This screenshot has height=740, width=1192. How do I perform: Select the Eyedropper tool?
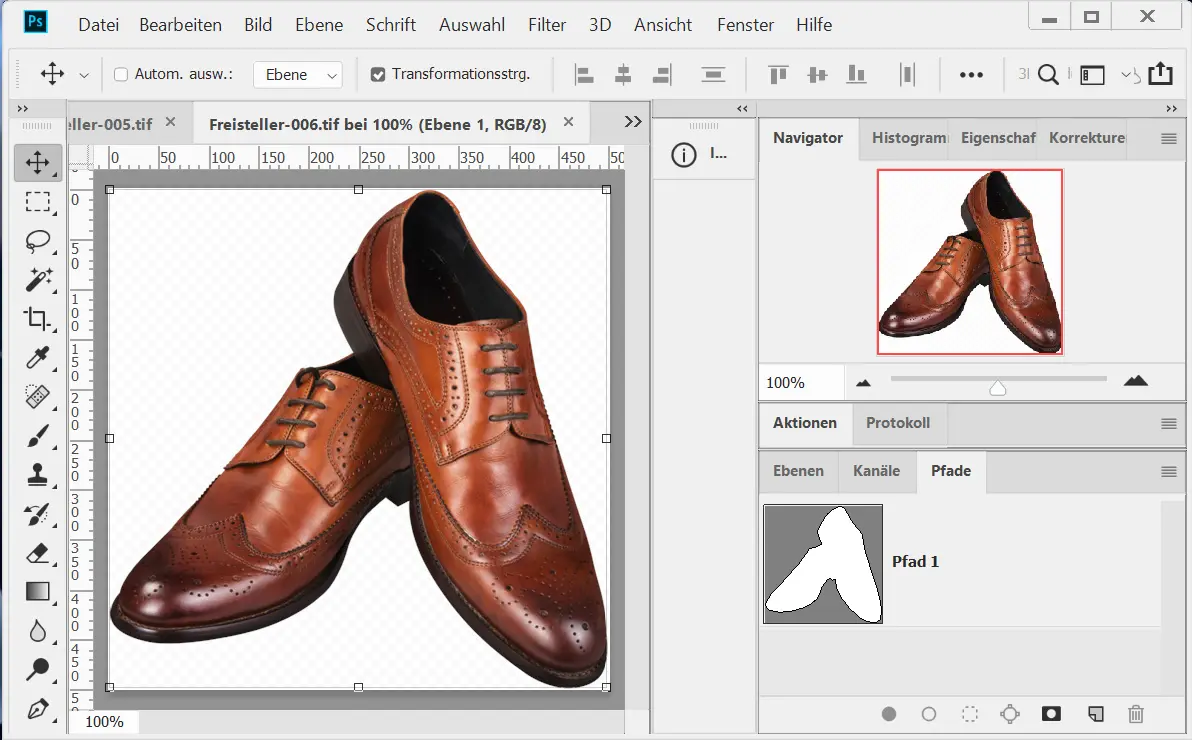pyautogui.click(x=38, y=358)
